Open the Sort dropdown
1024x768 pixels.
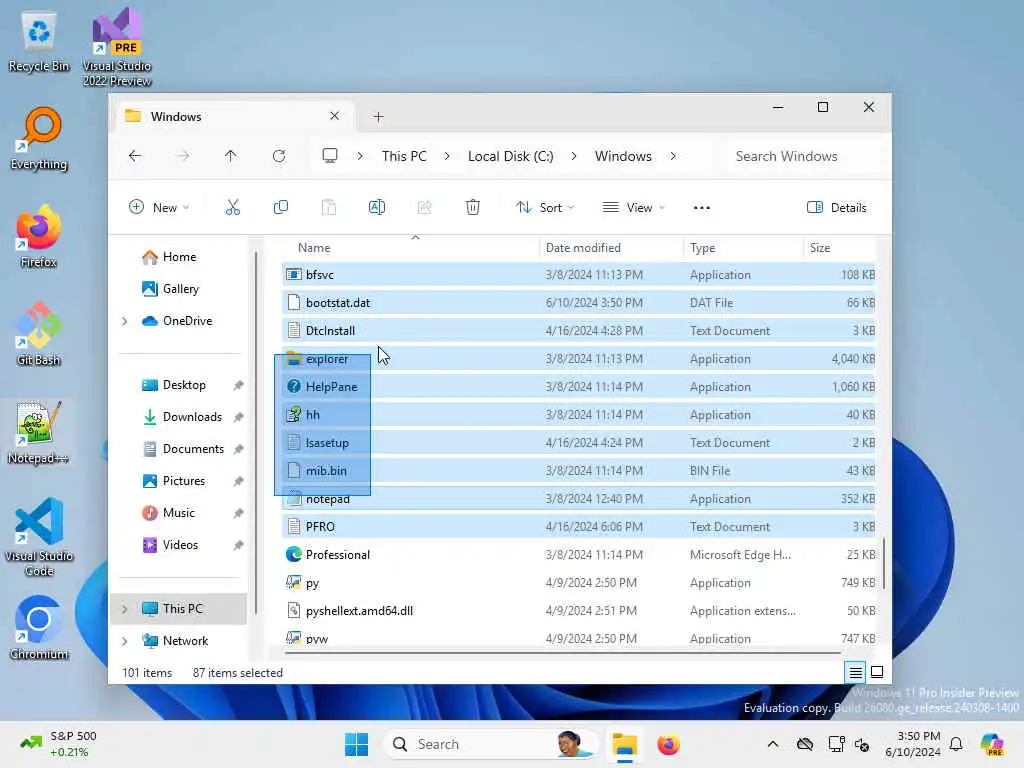tap(545, 208)
